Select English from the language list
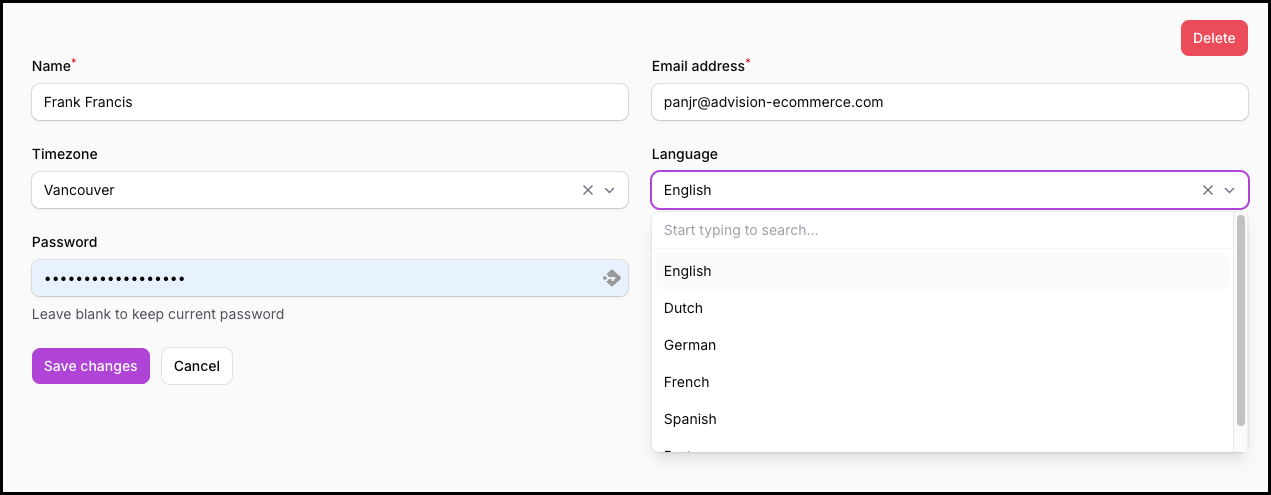The image size is (1271, 495). pos(688,271)
